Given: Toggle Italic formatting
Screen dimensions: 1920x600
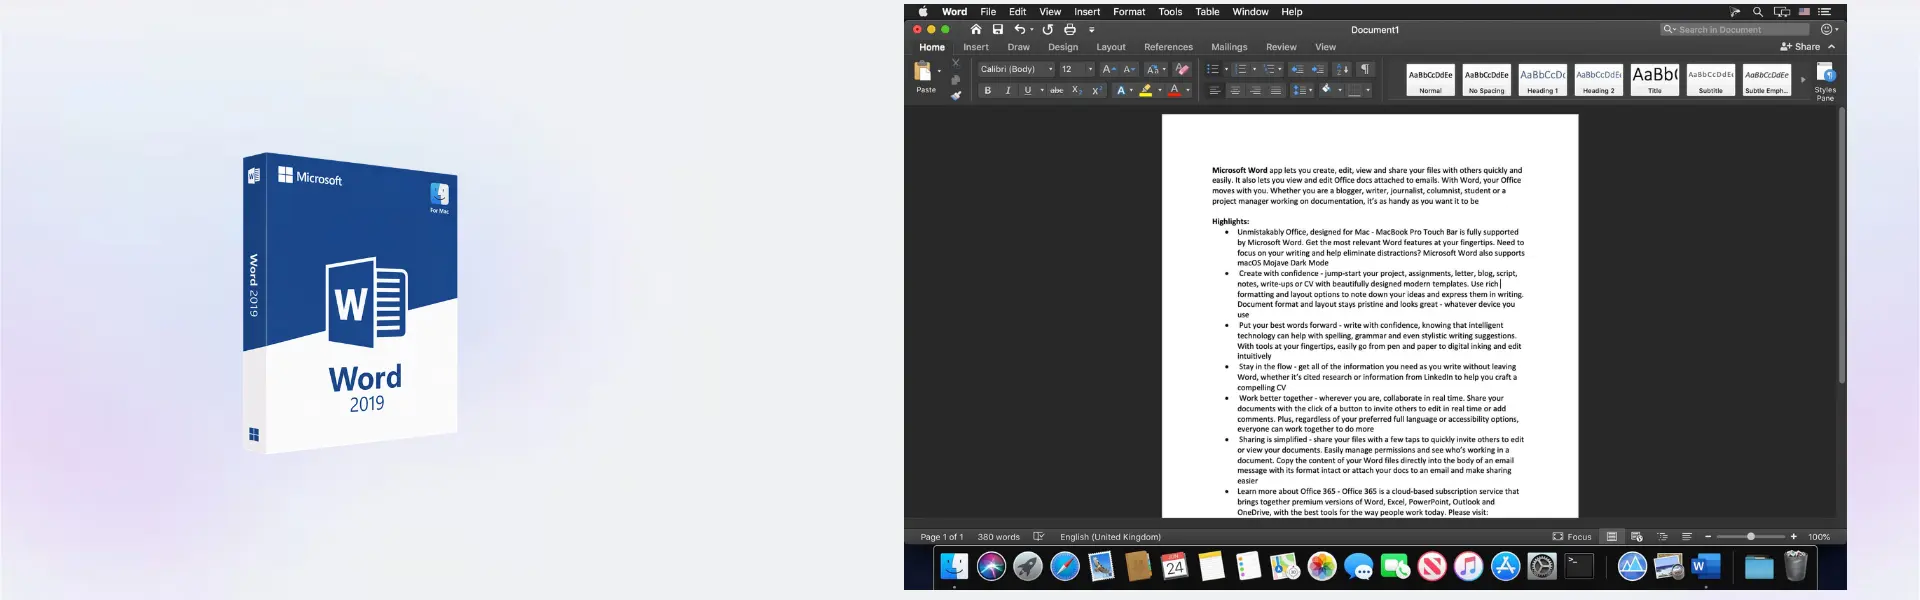Looking at the screenshot, I should click(x=1008, y=90).
